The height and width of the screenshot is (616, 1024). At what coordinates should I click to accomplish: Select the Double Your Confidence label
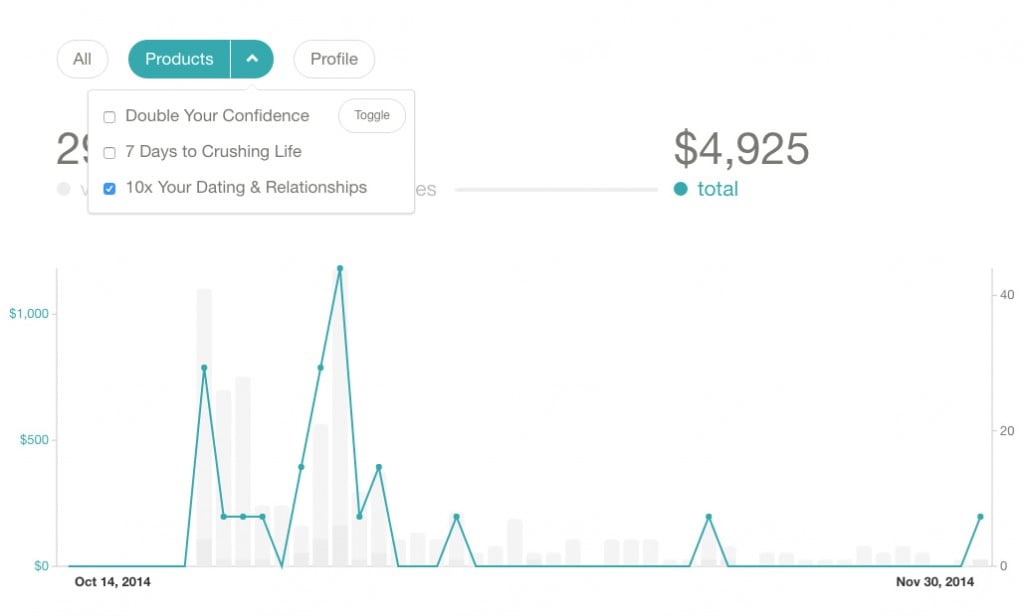click(217, 116)
